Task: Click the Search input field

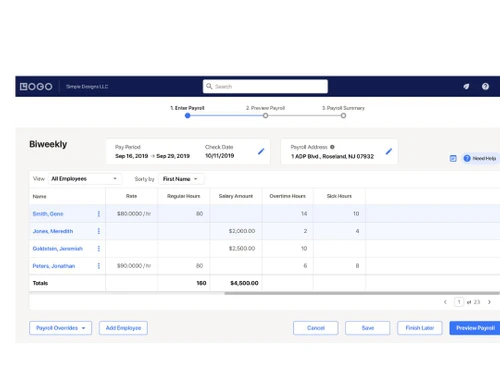Action: click(265, 86)
